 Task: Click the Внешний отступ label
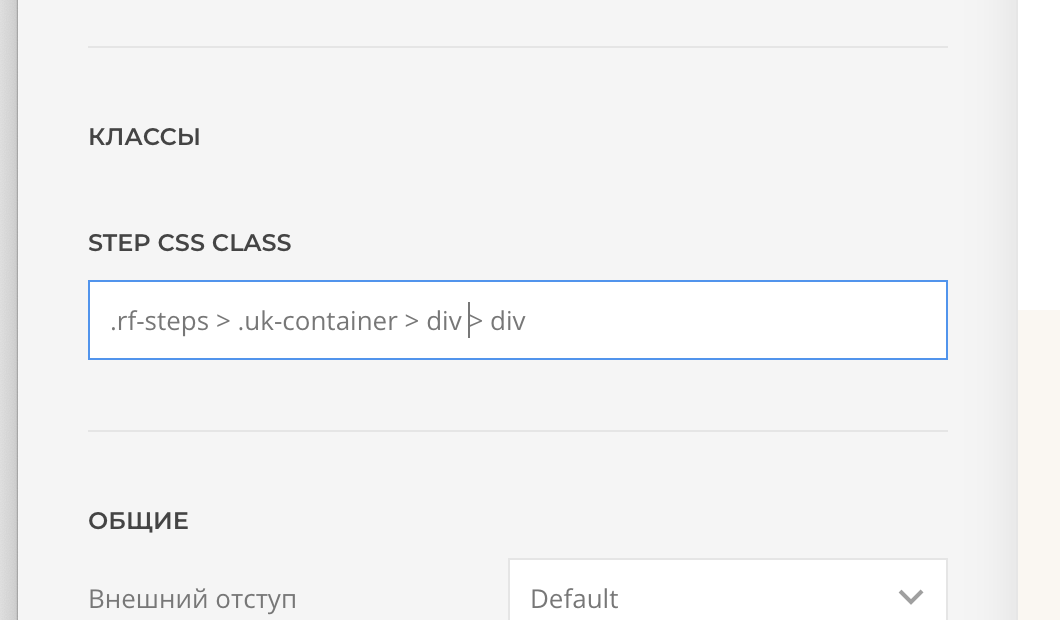click(192, 599)
